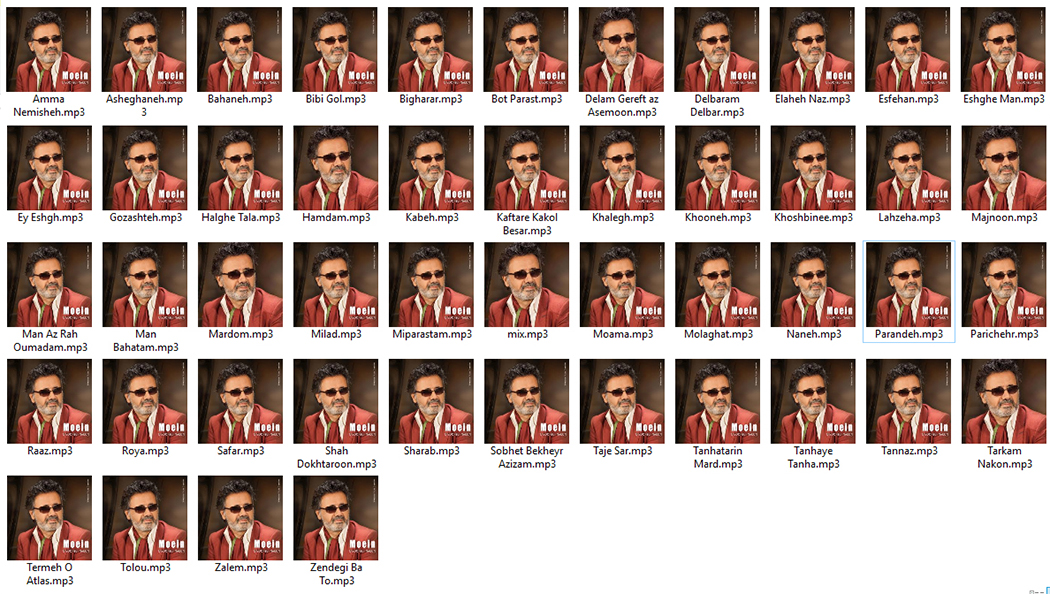The height and width of the screenshot is (594, 1050).
Task: Select the Esfehan.mp3 audio file
Action: pos(908,50)
